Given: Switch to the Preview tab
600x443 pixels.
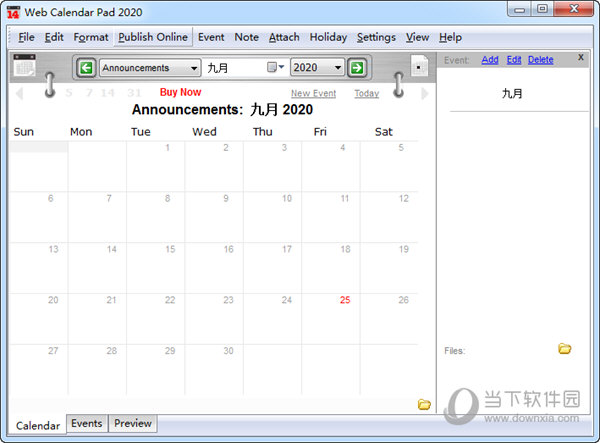Looking at the screenshot, I should tap(133, 423).
